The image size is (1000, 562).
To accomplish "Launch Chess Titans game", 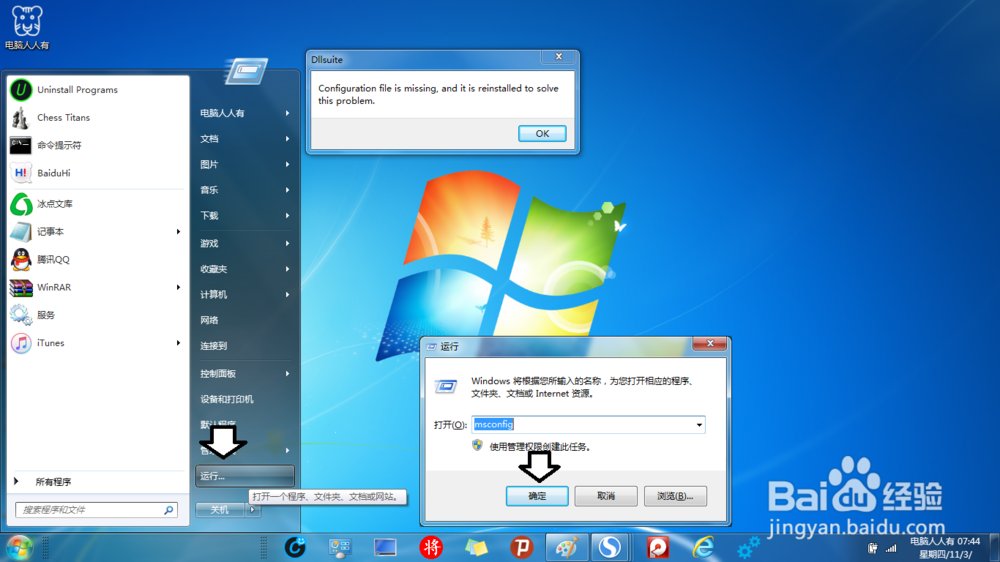I will 98,117.
